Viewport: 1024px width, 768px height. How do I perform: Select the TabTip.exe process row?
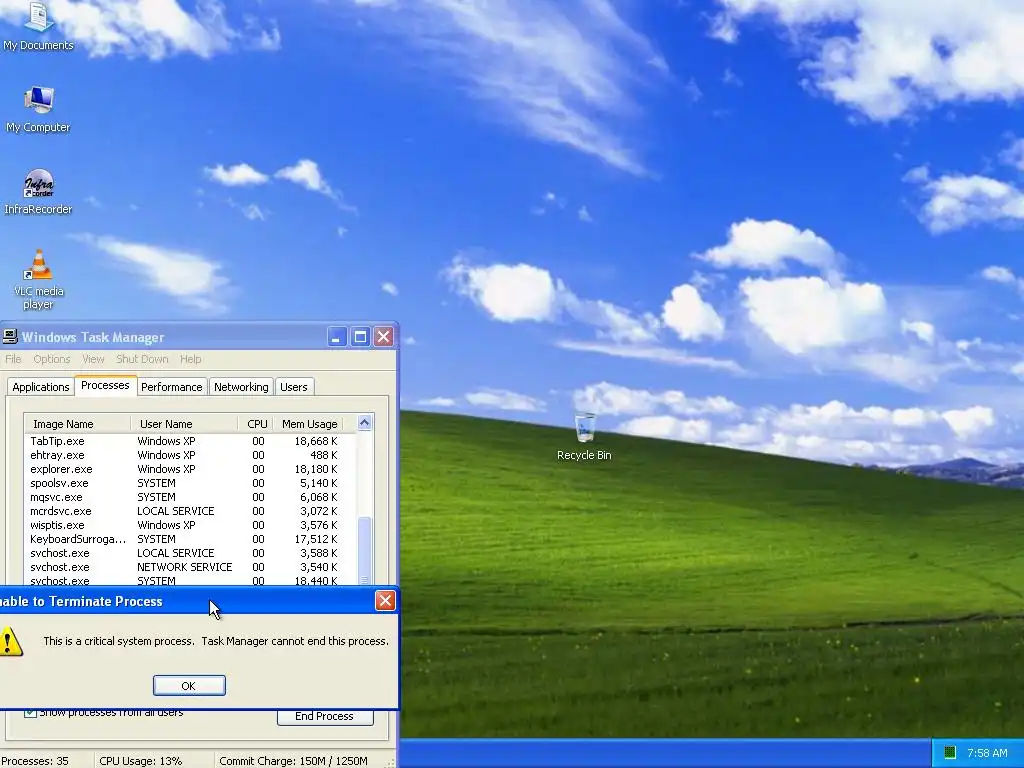tap(190, 441)
